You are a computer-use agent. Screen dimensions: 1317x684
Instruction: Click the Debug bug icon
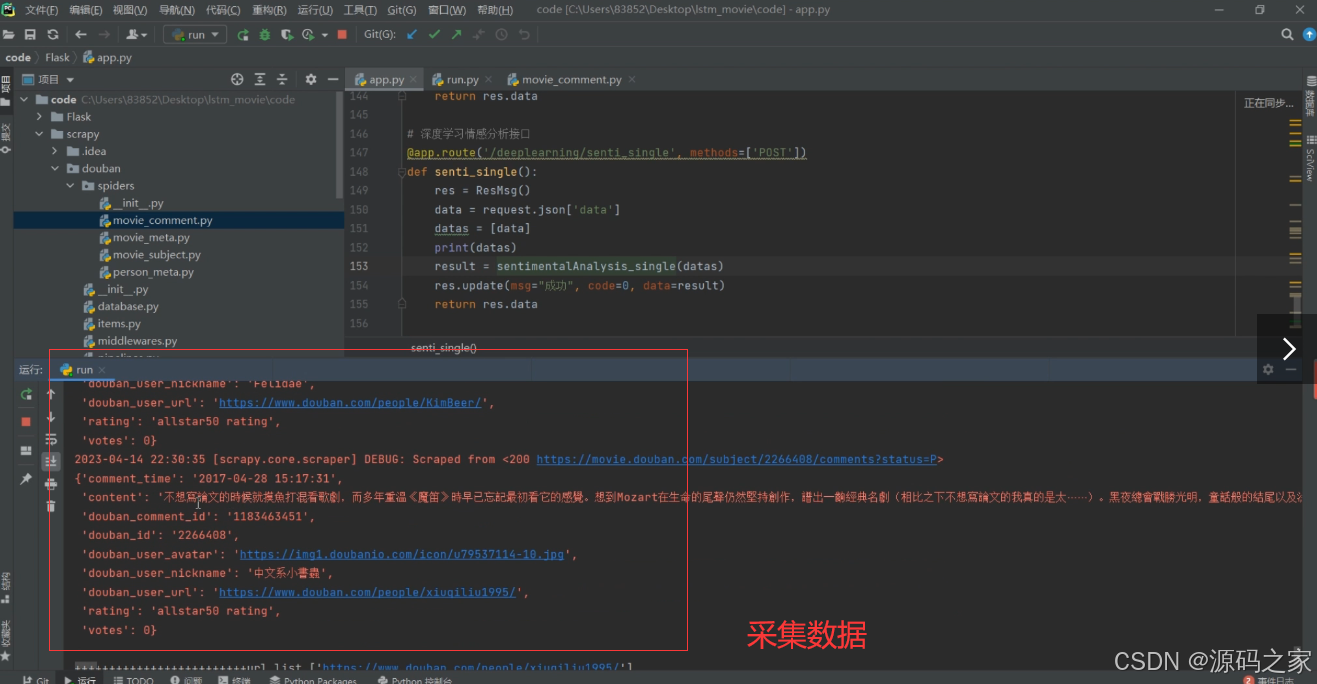(x=265, y=34)
